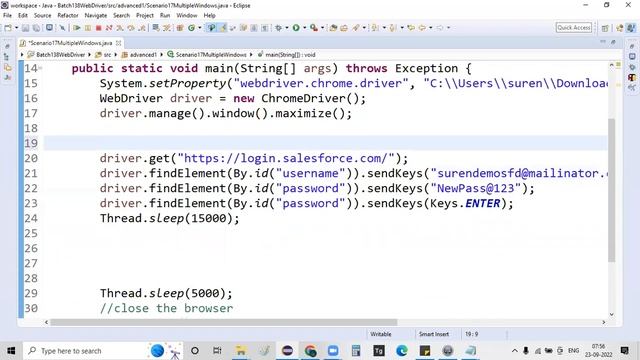Image resolution: width=640 pixels, height=360 pixels.
Task: Click Scenario17MultipleWindows class in breadcrumb
Action: coord(211,55)
